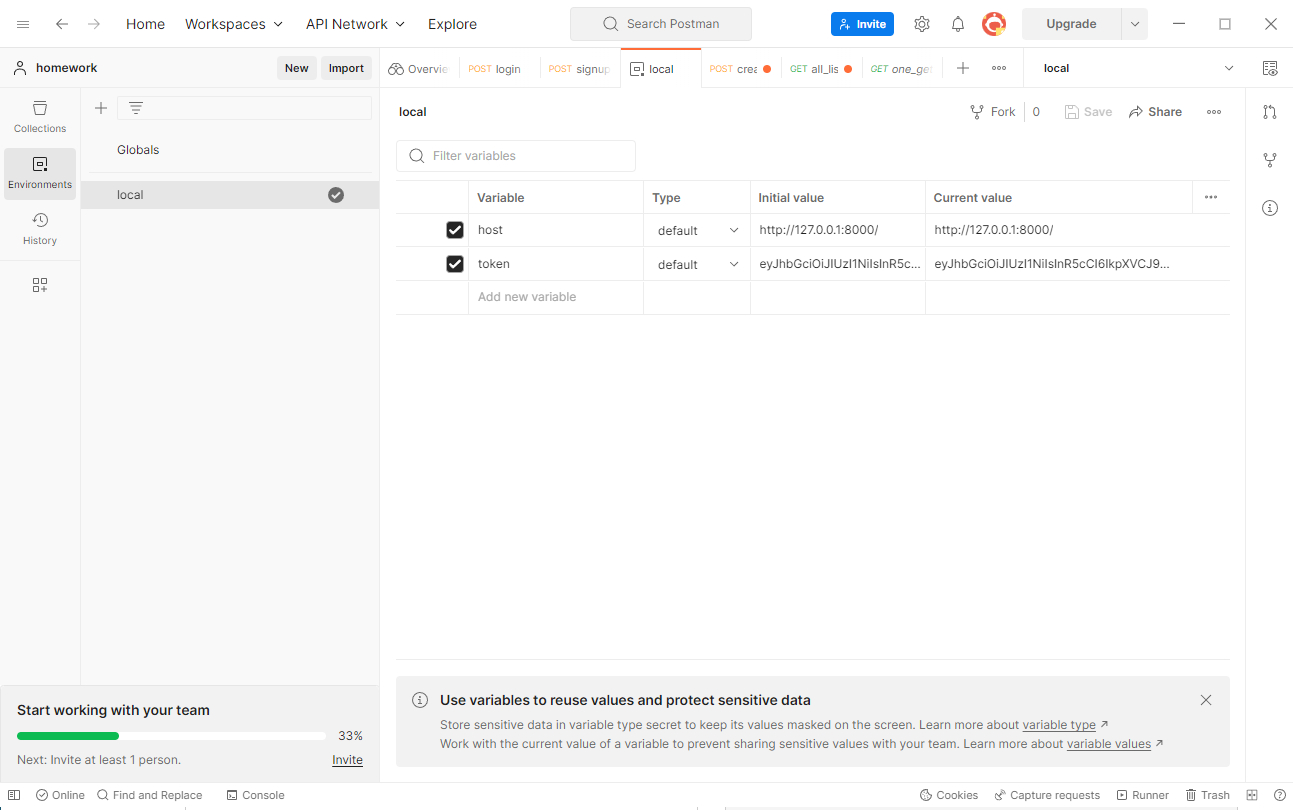This screenshot has height=810, width=1293.
Task: Open the variable table column options
Action: click(1211, 197)
